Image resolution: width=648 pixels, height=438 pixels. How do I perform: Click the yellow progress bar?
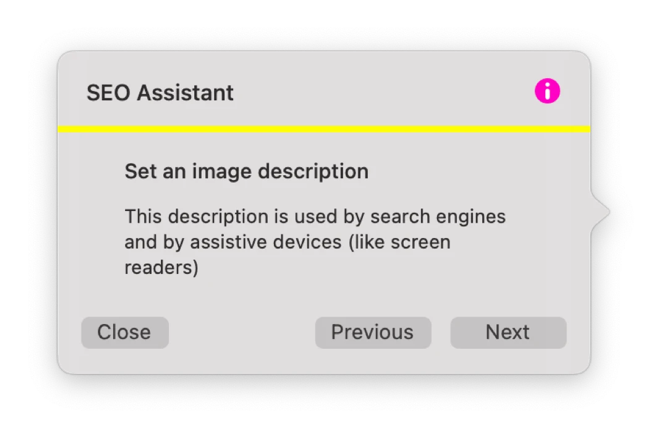coord(324,129)
